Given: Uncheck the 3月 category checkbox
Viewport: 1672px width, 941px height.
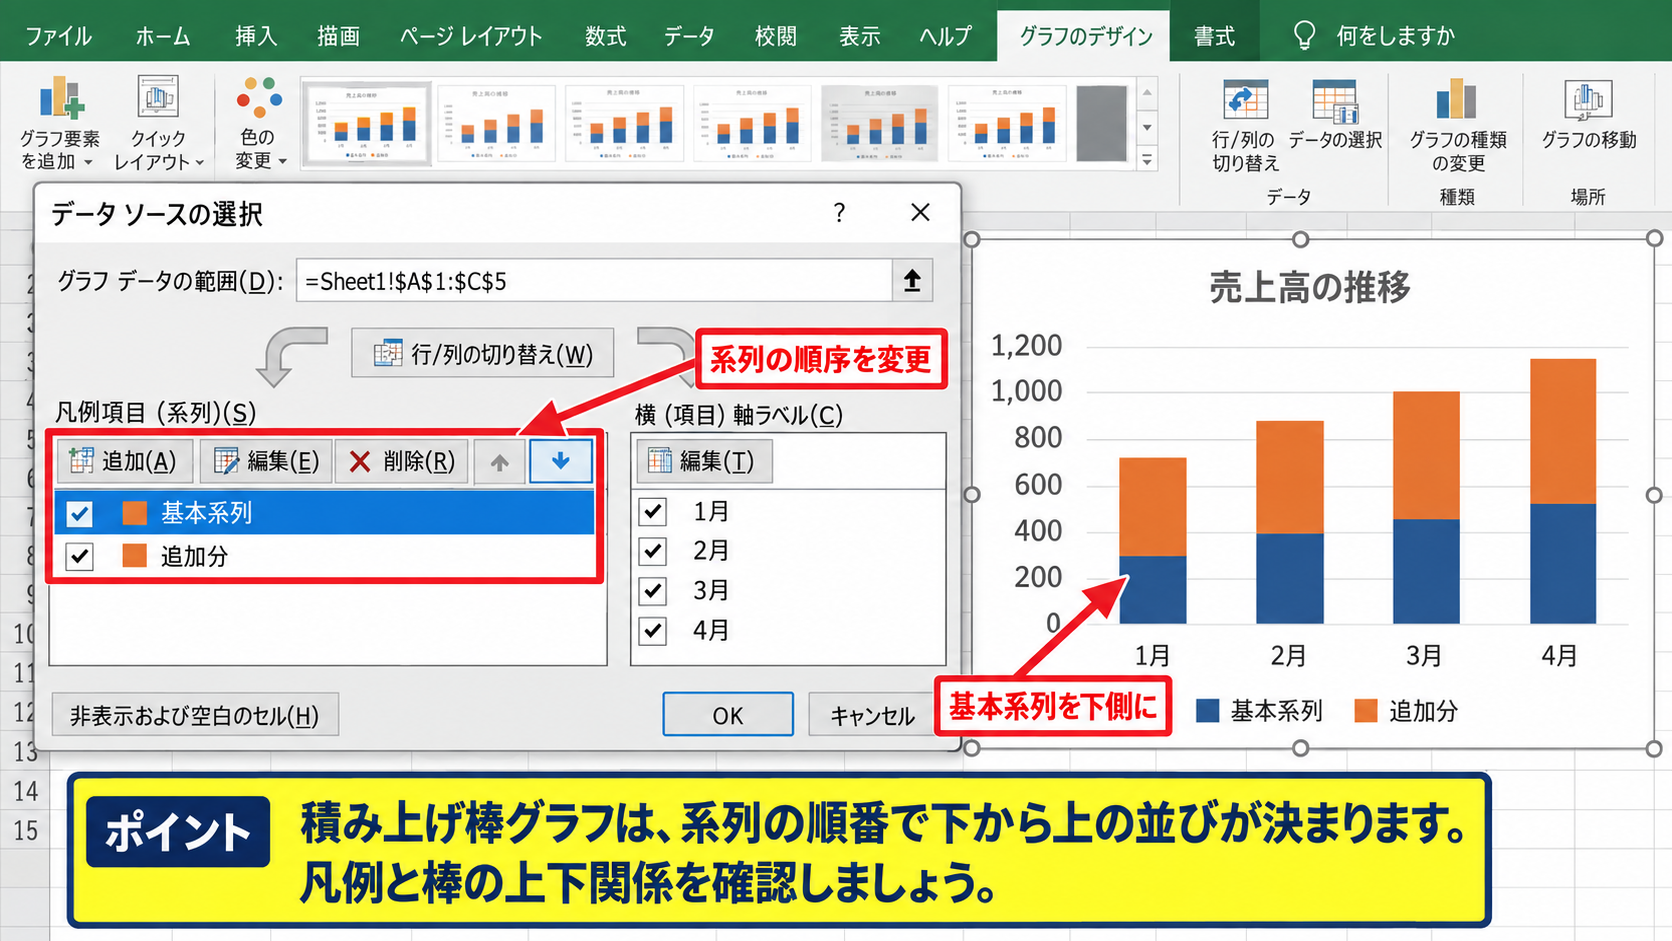Looking at the screenshot, I should pos(653,591).
